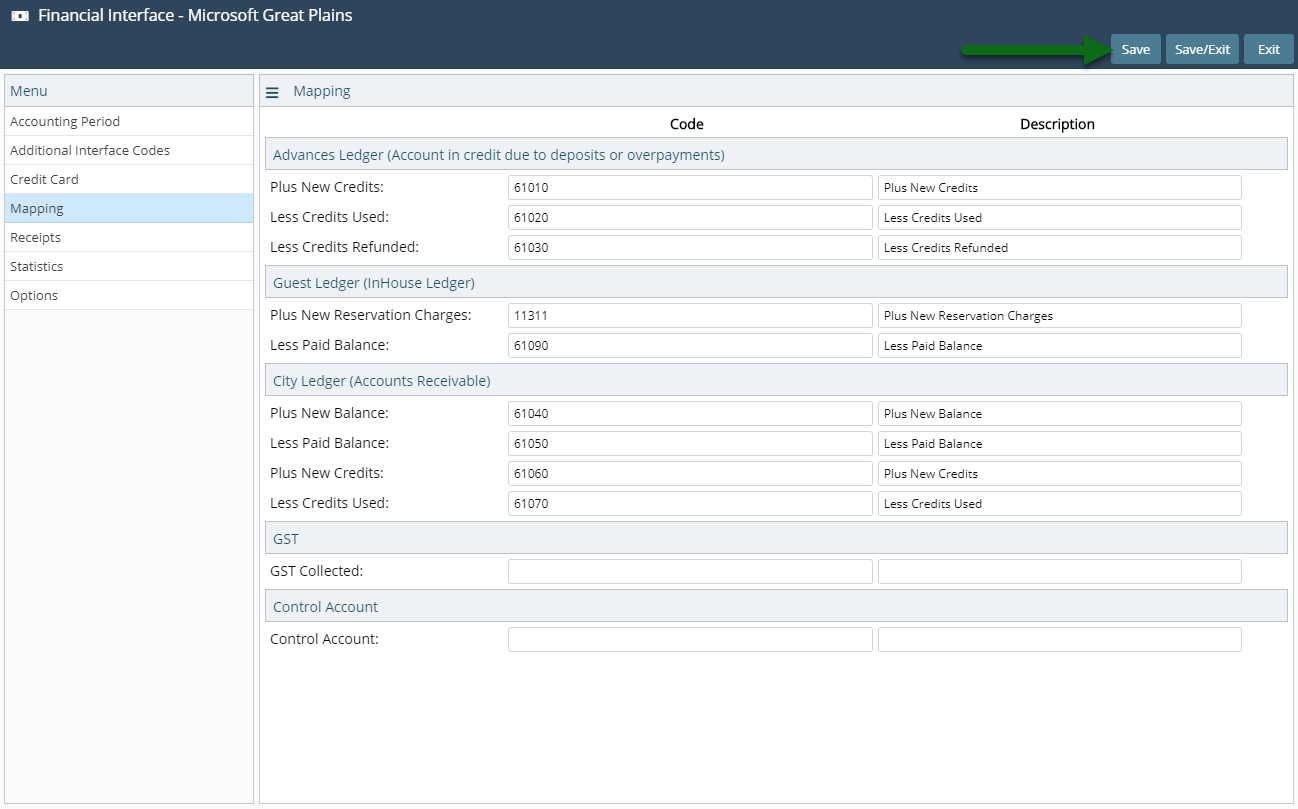
Task: Click City Ledger Less Paid Balance code 61050
Action: pyautogui.click(x=690, y=443)
